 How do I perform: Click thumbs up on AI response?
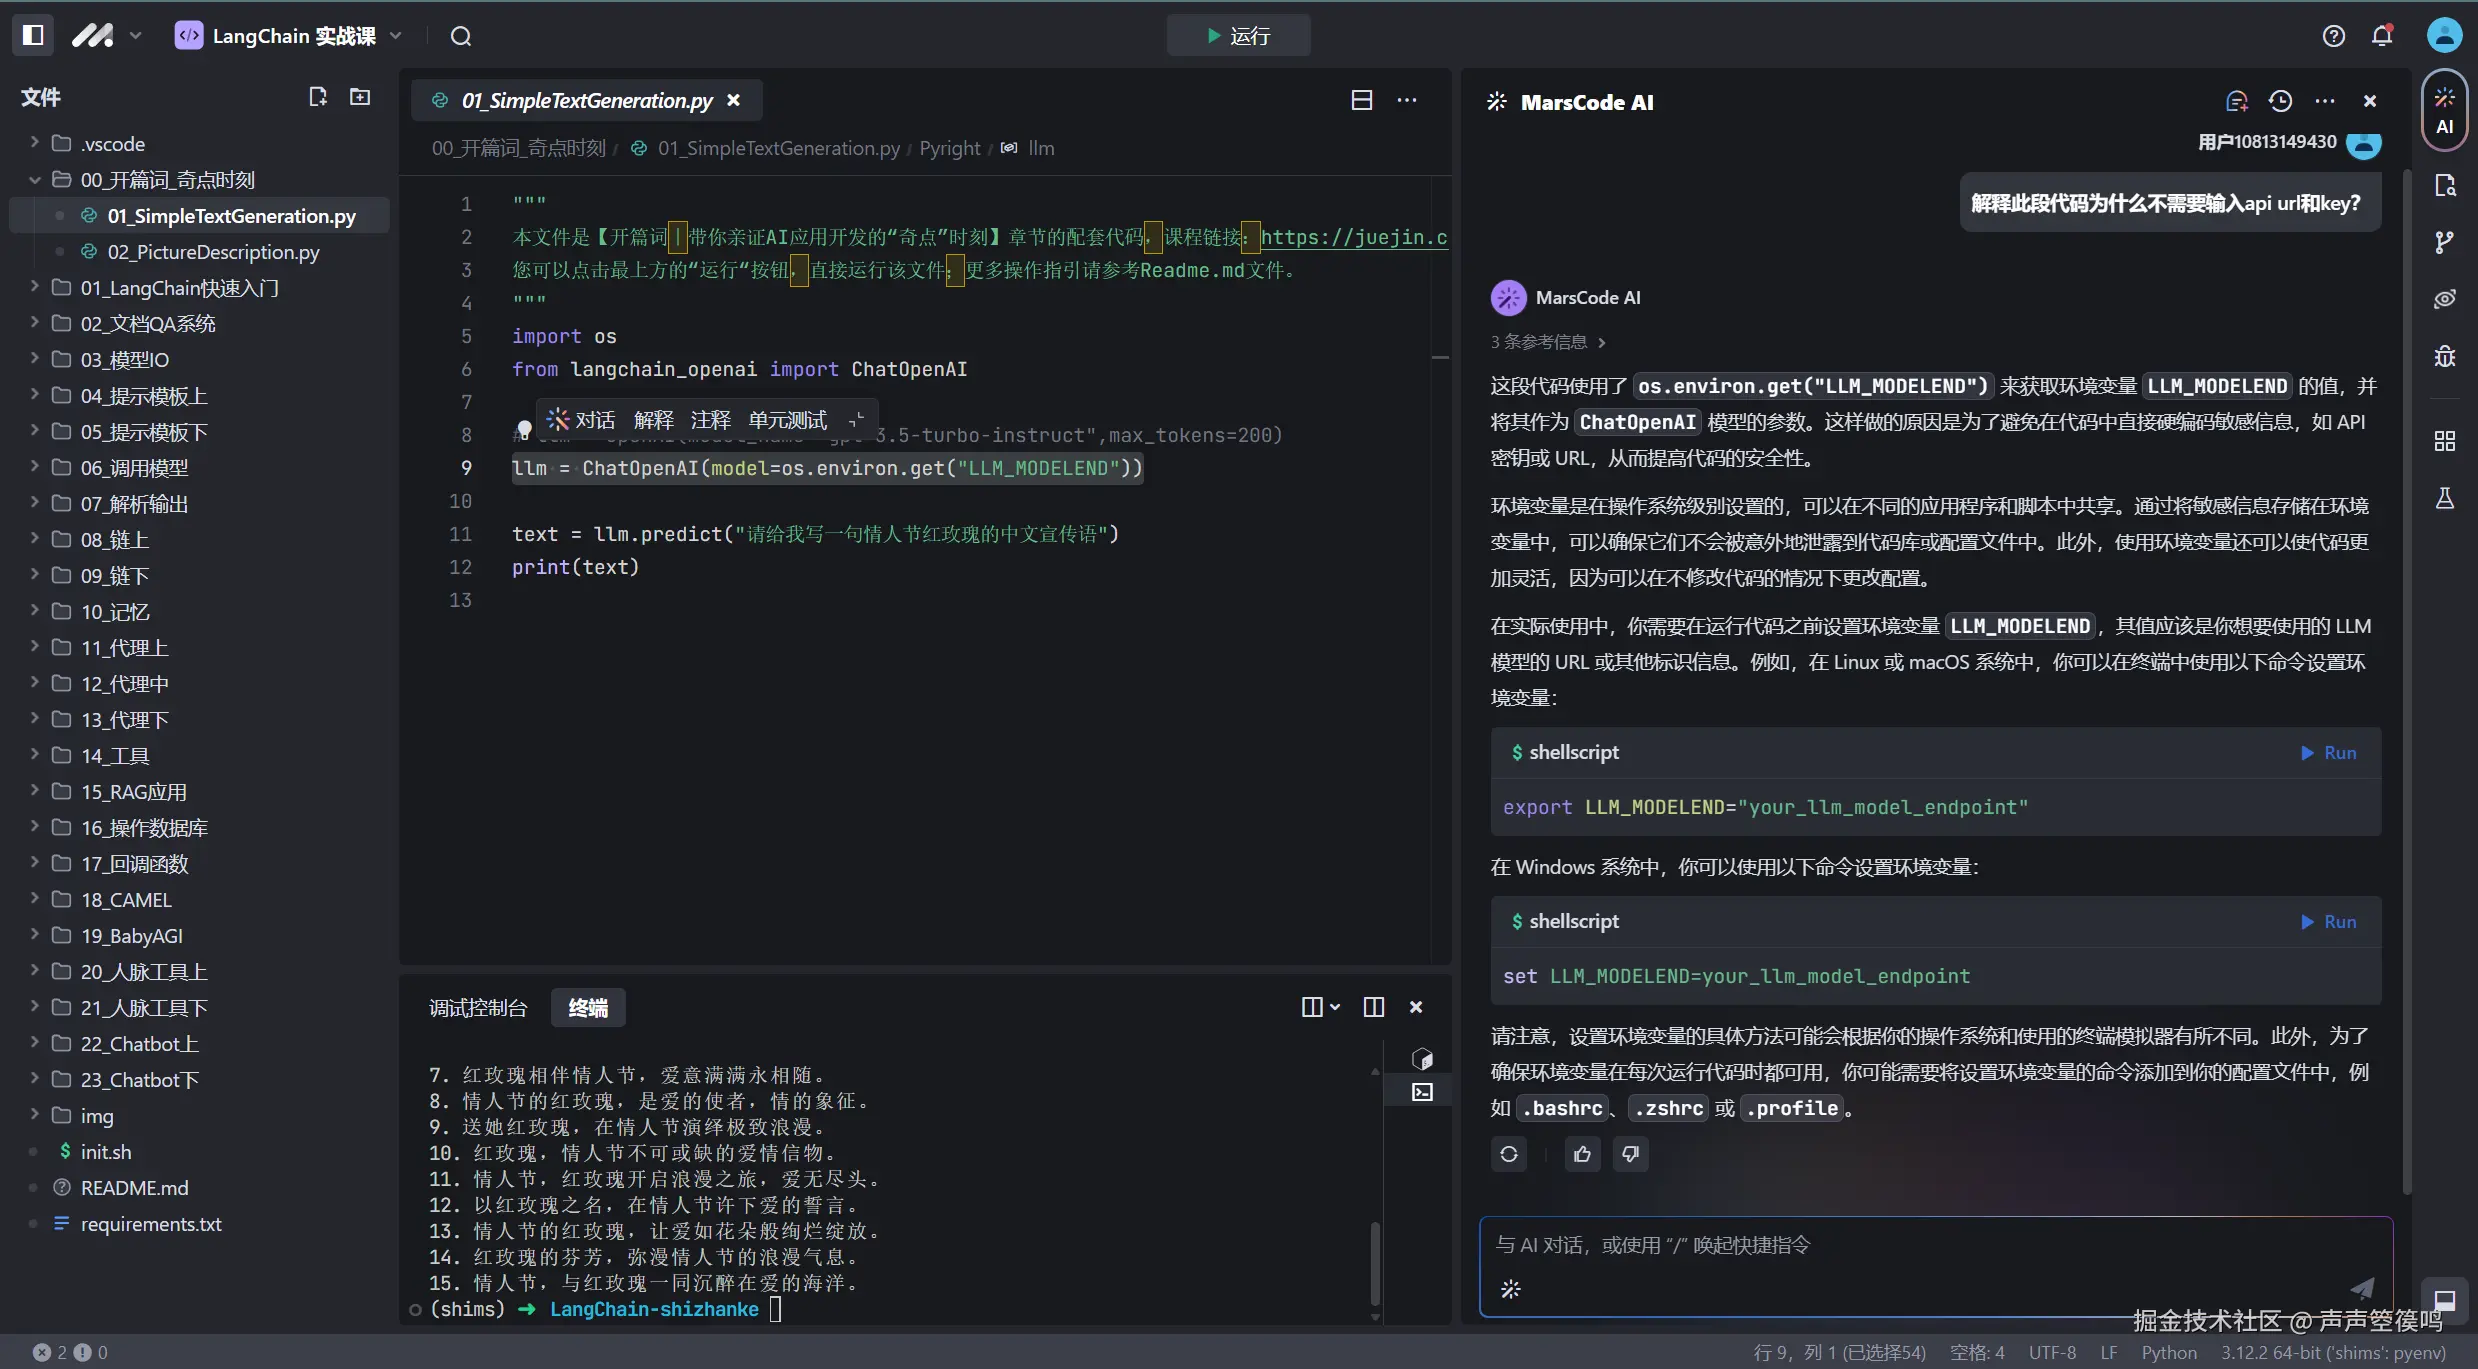pos(1582,1154)
